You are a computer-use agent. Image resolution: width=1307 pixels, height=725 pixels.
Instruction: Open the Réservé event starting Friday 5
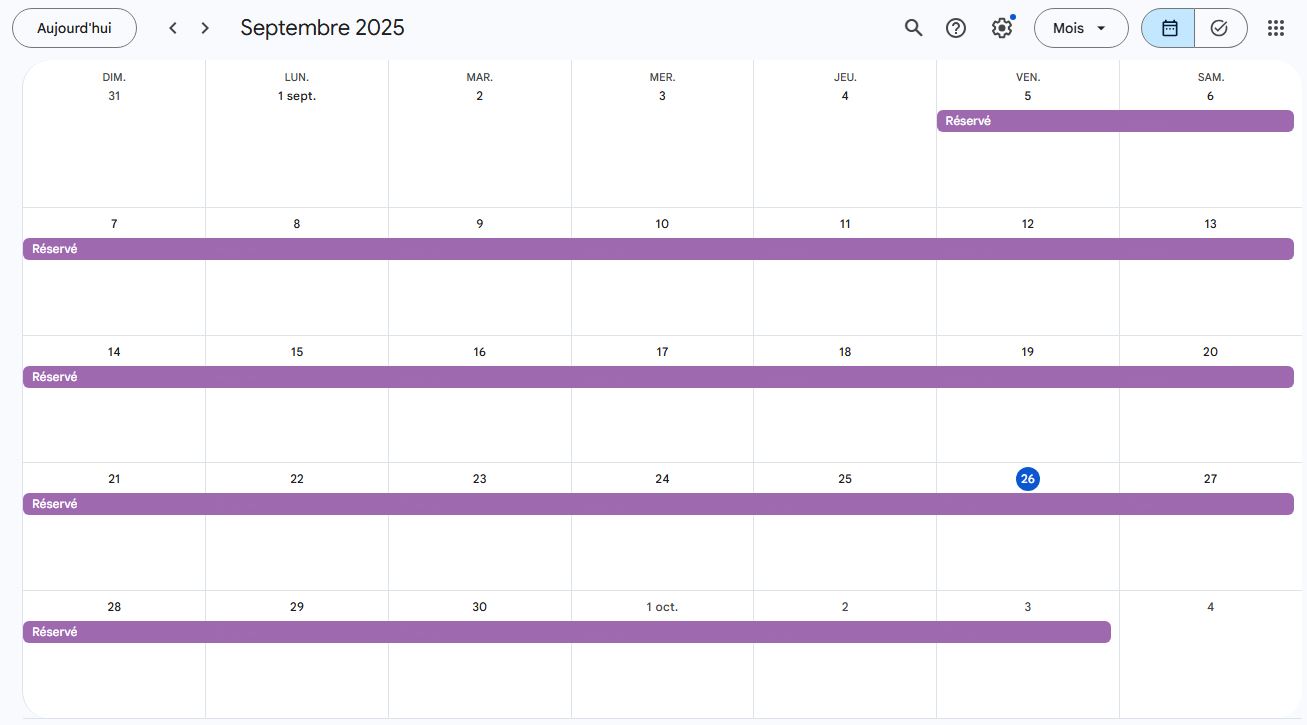coord(1114,121)
